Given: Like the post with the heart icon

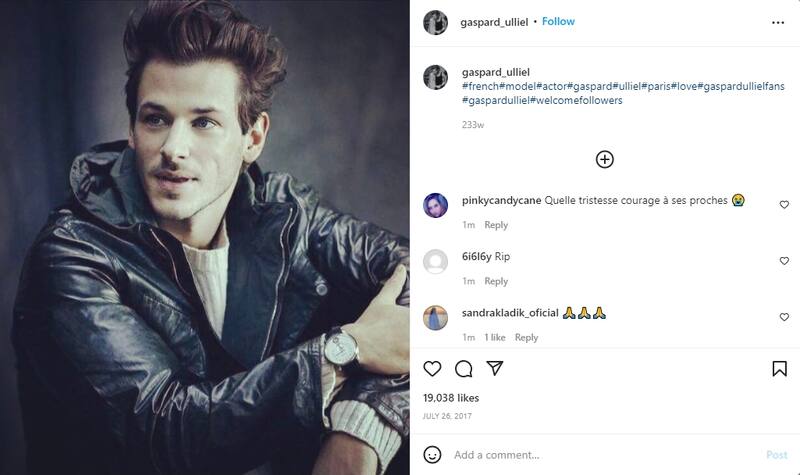Looking at the screenshot, I should 432,368.
